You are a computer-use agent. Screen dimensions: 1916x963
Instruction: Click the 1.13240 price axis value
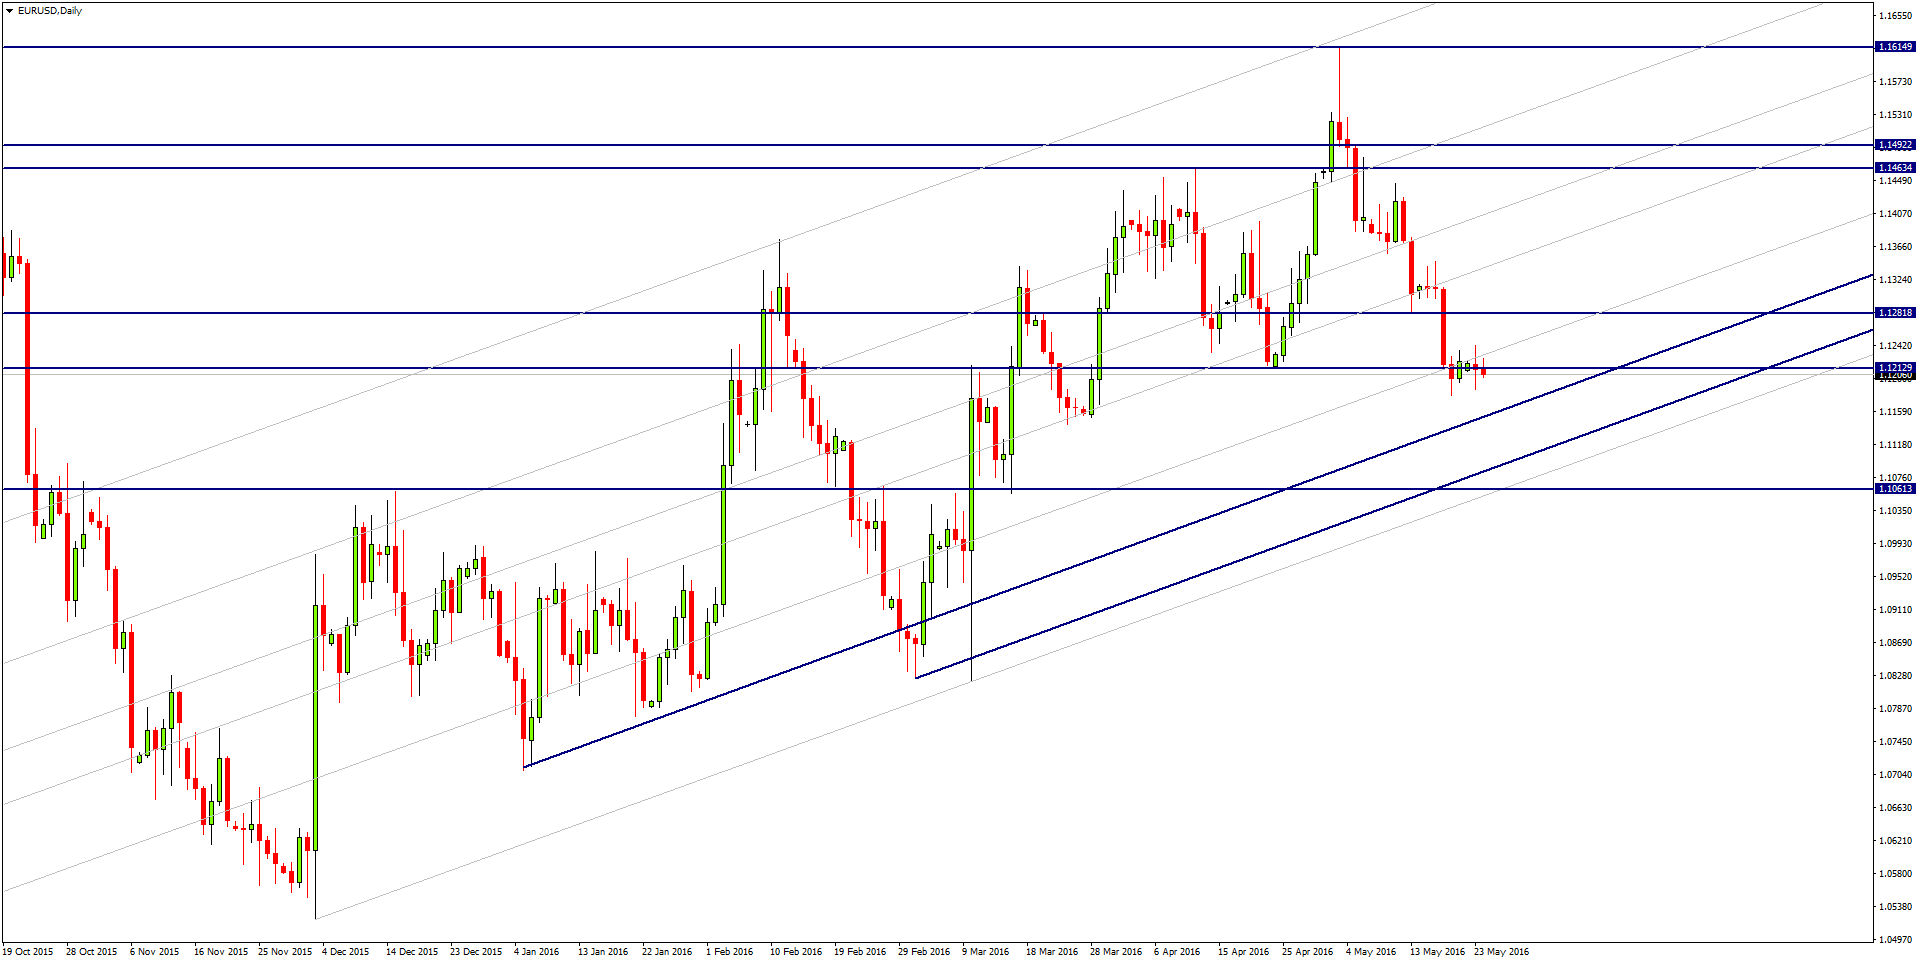tap(1896, 280)
